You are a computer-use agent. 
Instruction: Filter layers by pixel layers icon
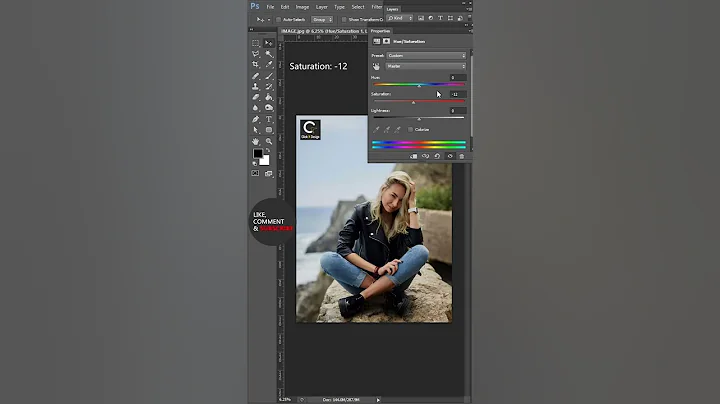[x=421, y=18]
